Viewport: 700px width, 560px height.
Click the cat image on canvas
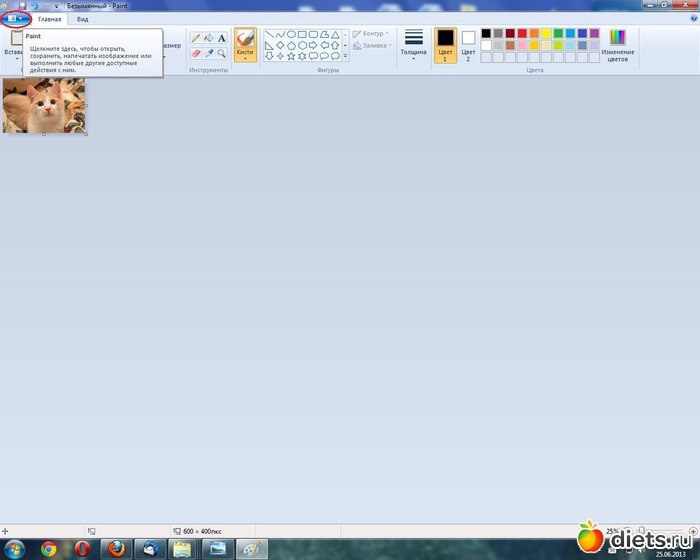tap(43, 107)
